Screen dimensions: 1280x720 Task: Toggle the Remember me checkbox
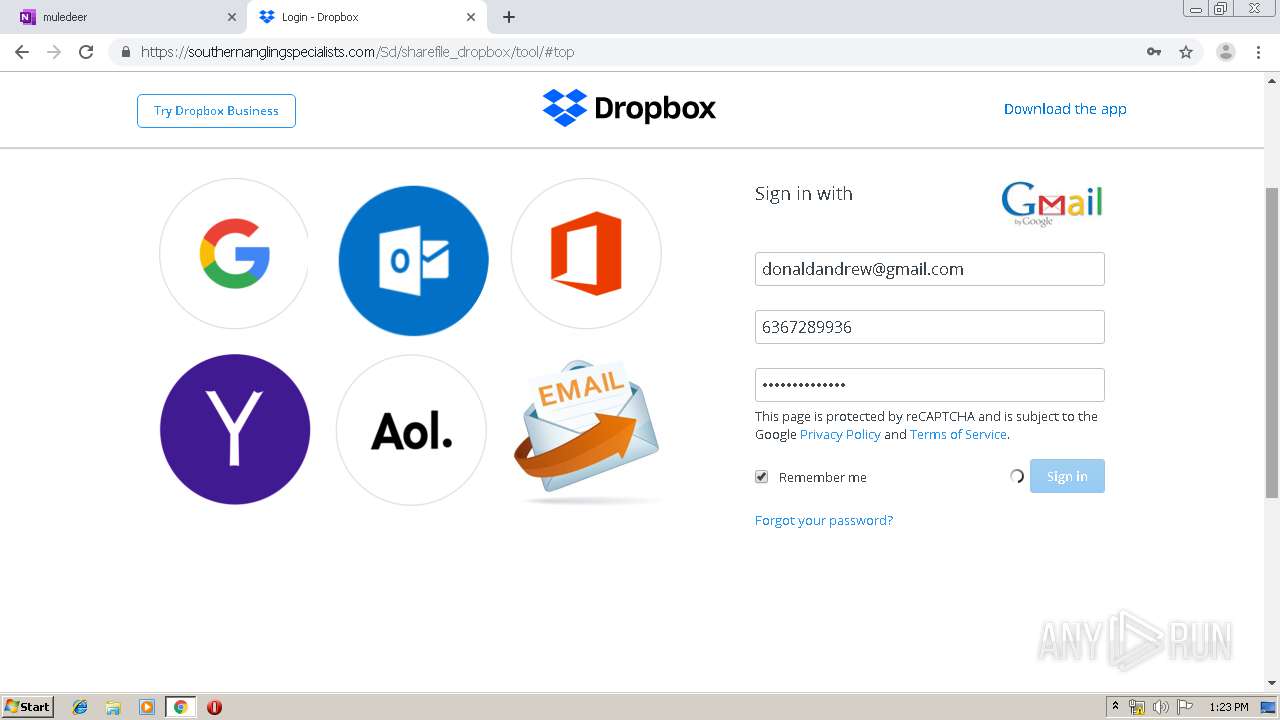coord(762,477)
